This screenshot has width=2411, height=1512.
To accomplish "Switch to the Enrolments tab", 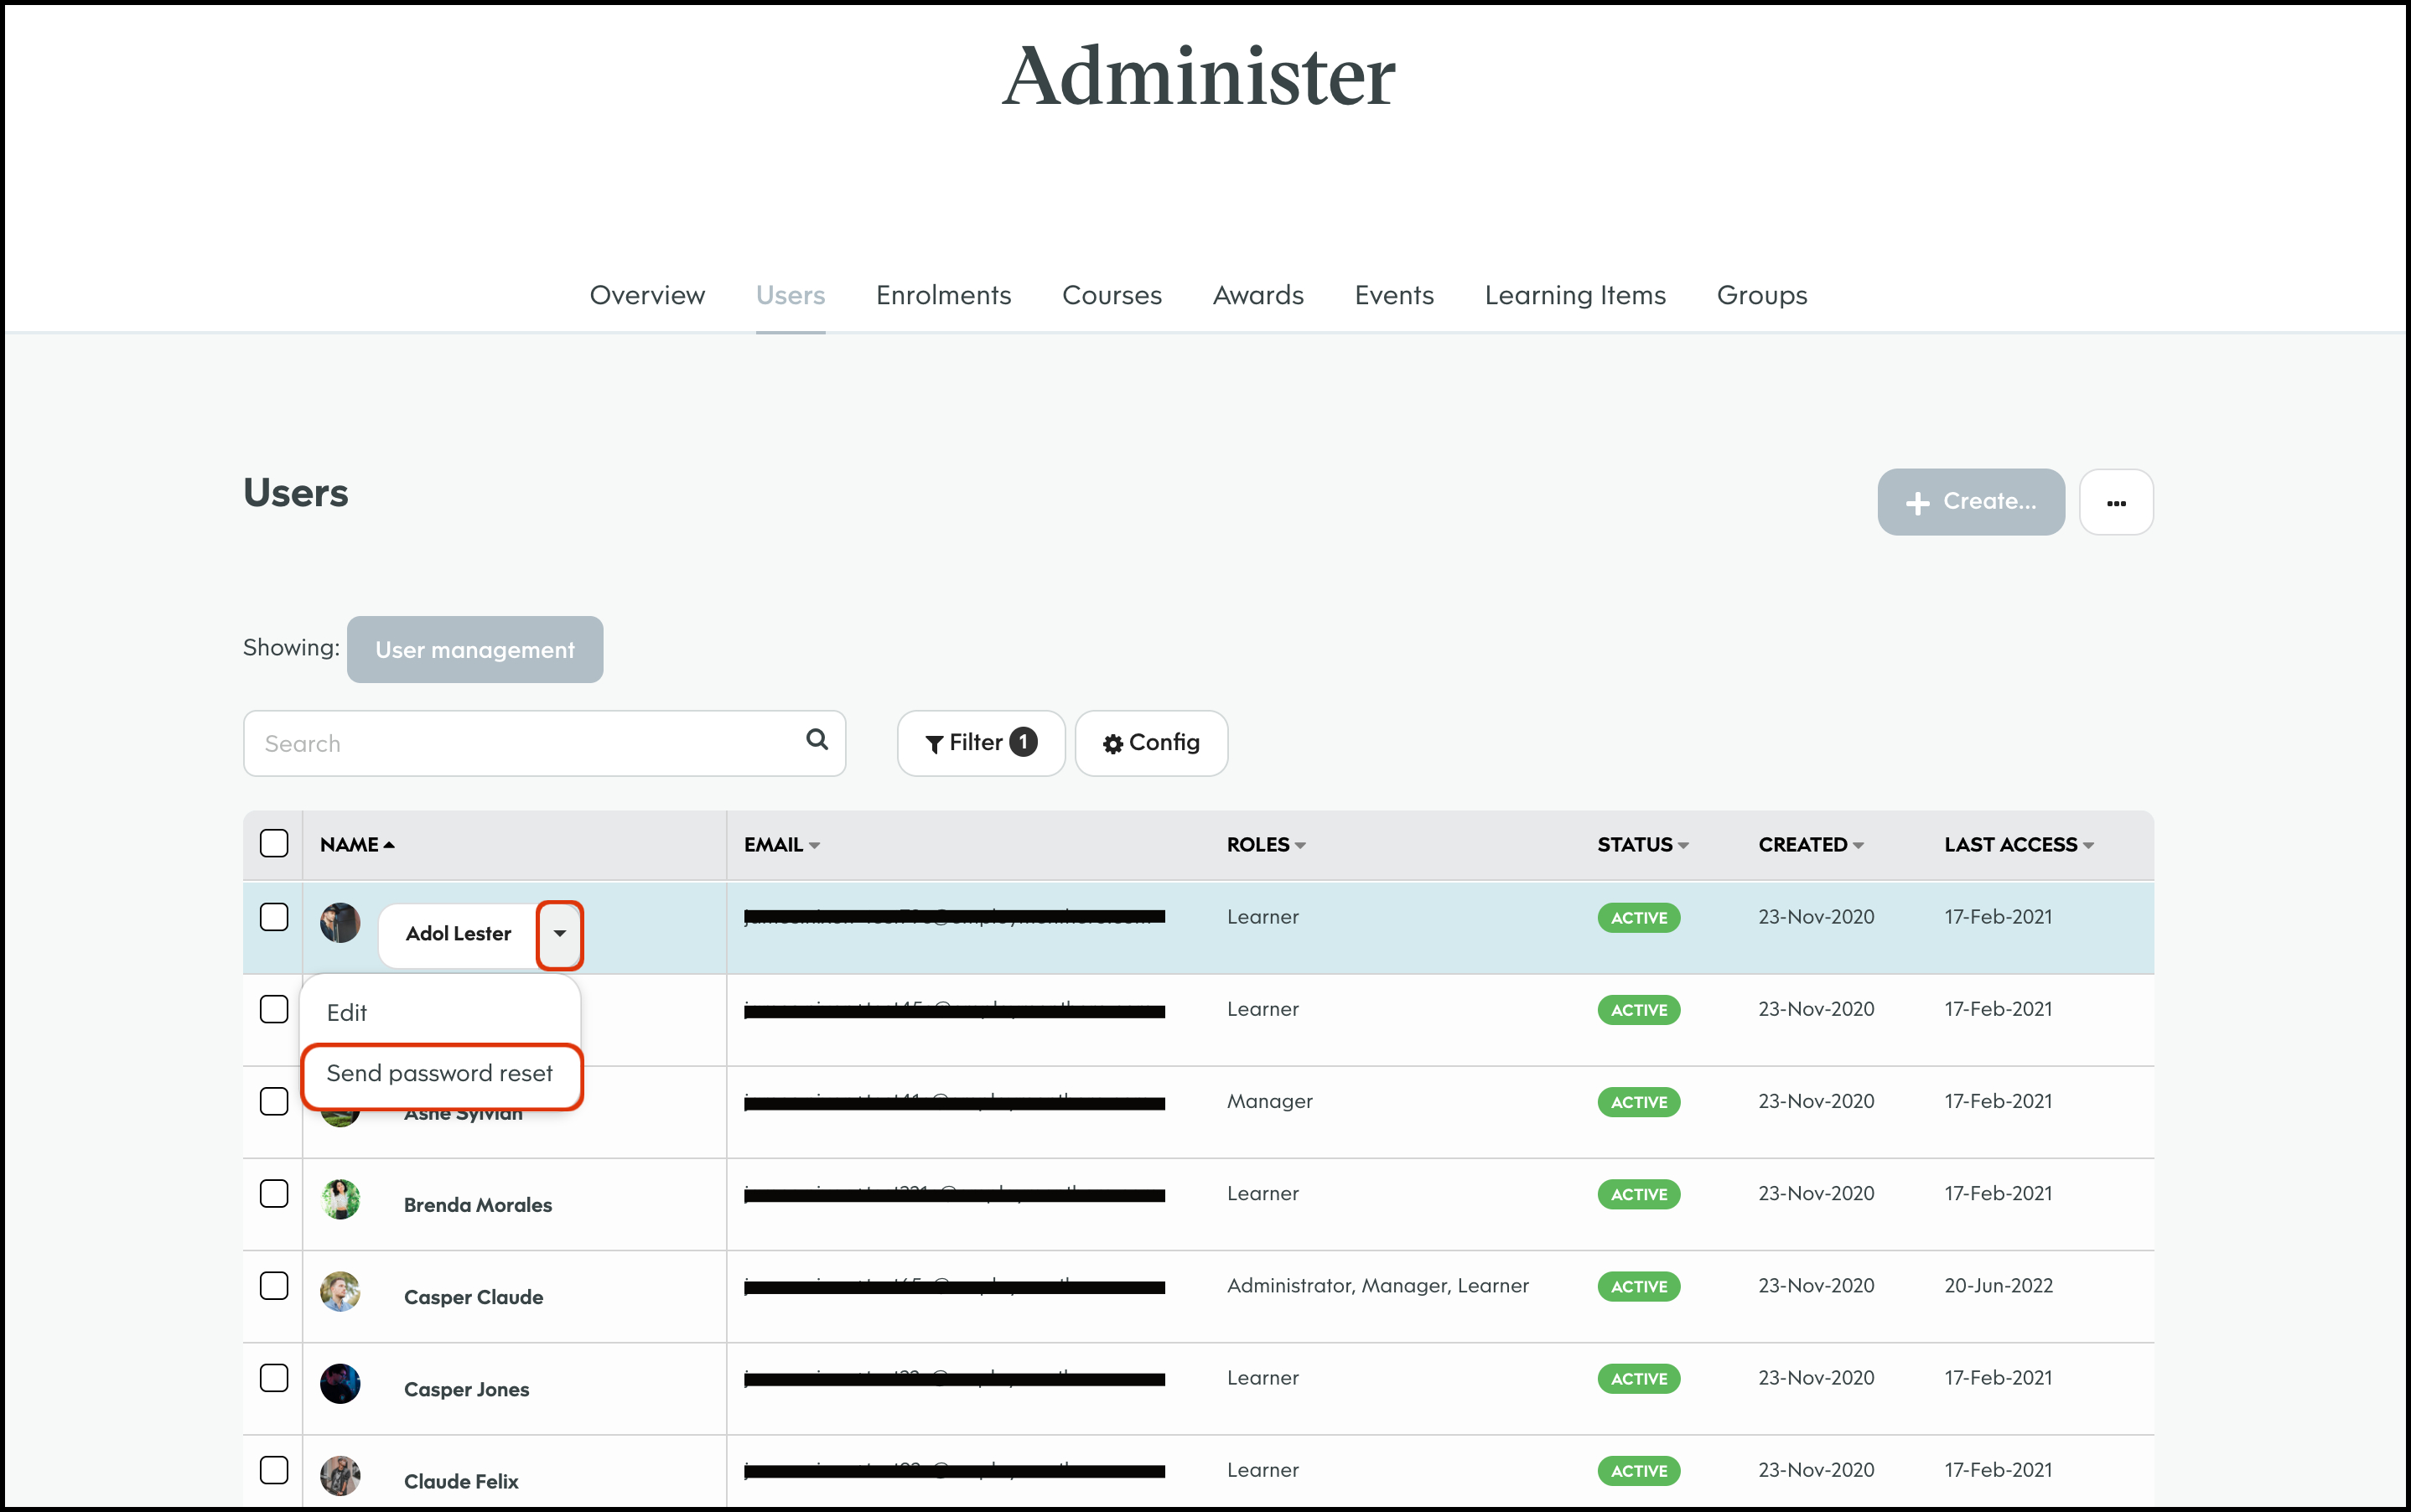I will point(943,295).
